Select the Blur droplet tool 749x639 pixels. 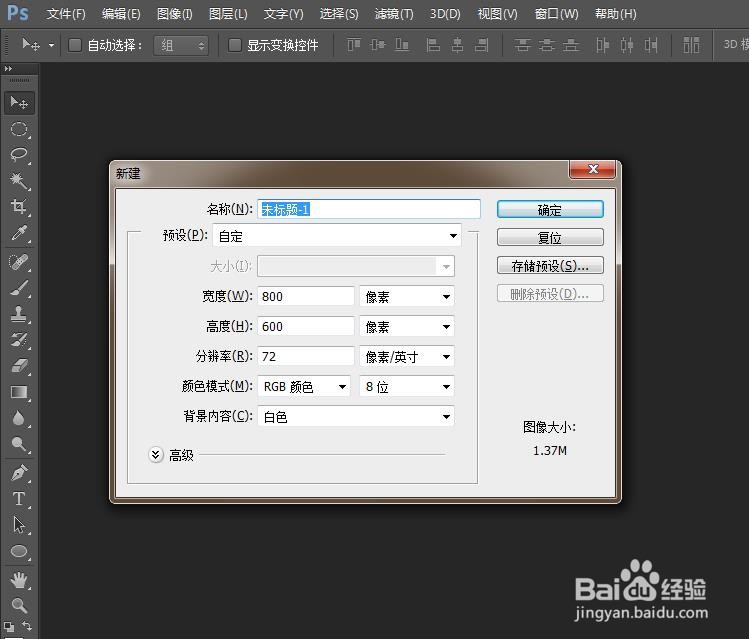tap(19, 418)
